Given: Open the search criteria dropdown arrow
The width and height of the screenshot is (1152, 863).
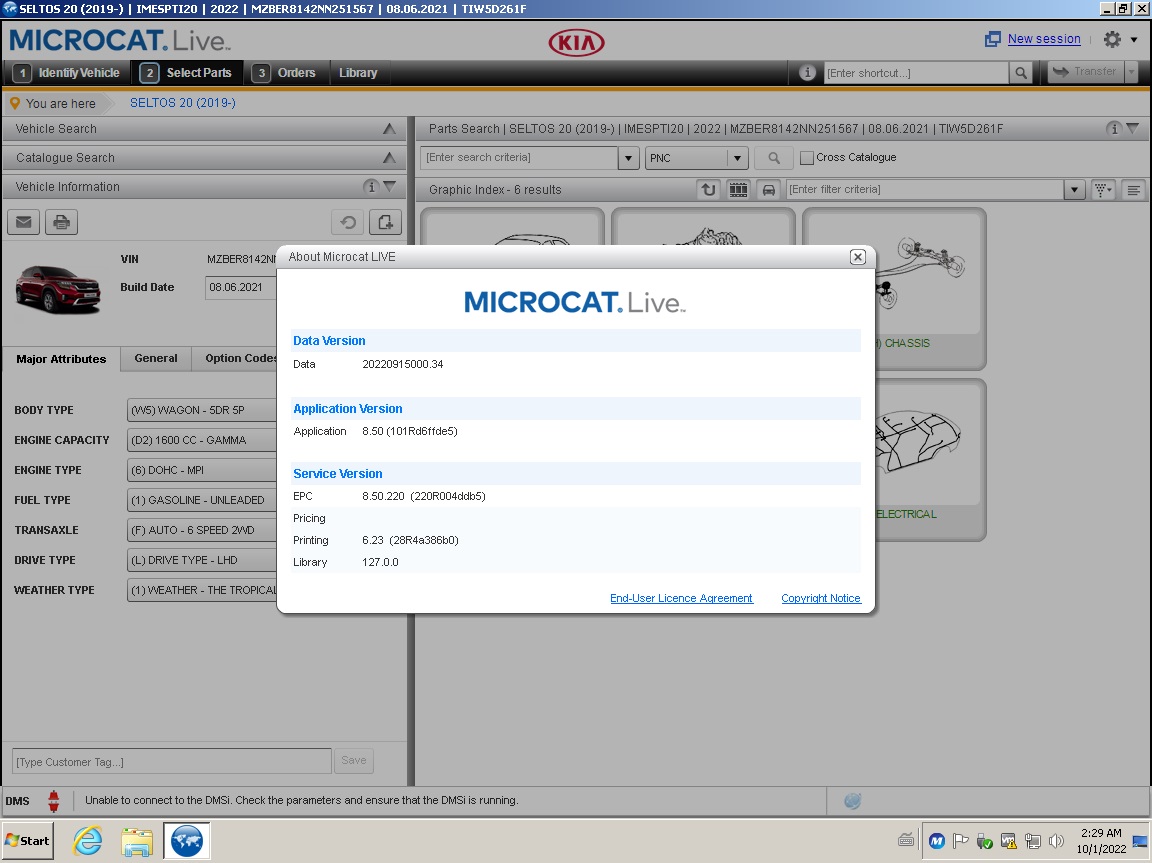Looking at the screenshot, I should [628, 158].
